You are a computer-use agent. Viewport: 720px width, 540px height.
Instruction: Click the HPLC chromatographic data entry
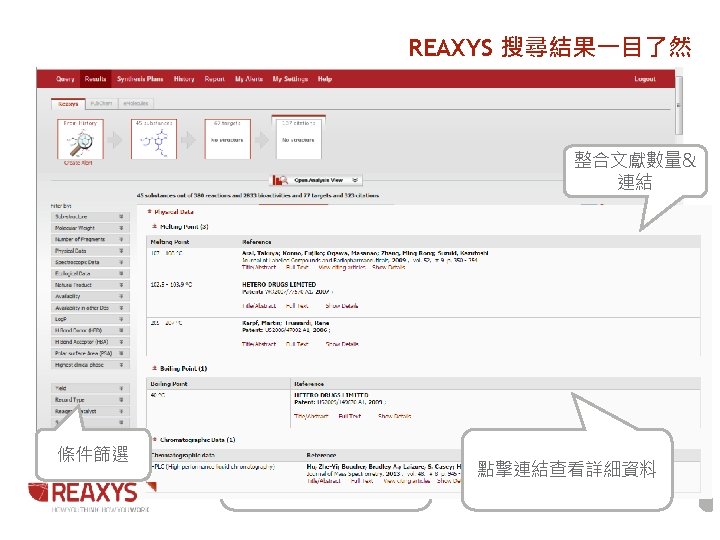pyautogui.click(x=213, y=467)
